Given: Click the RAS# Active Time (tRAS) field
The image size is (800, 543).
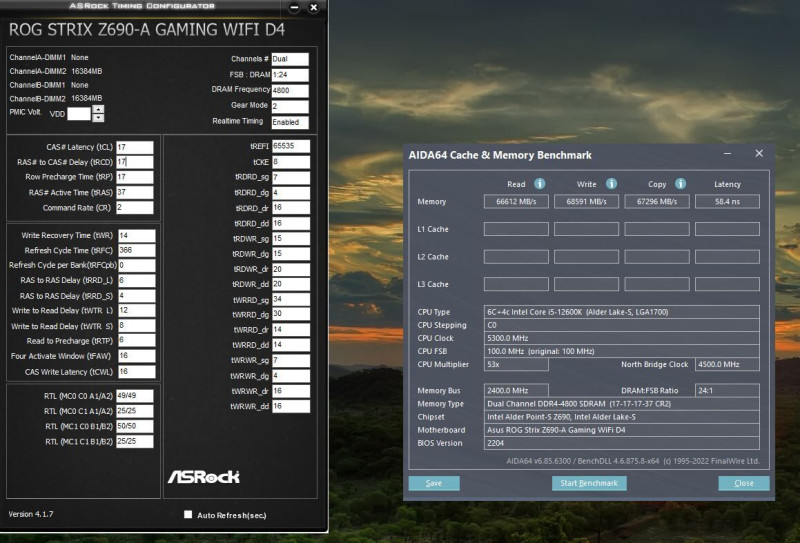Looking at the screenshot, I should [x=135, y=192].
